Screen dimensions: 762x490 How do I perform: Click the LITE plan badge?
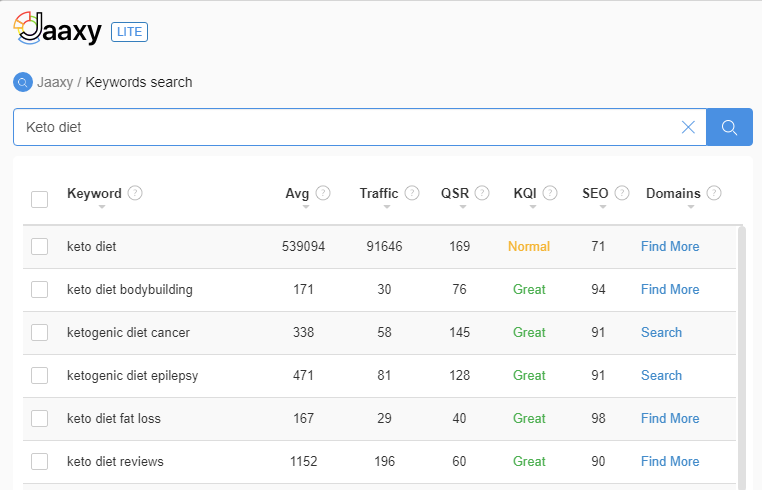pyautogui.click(x=129, y=32)
